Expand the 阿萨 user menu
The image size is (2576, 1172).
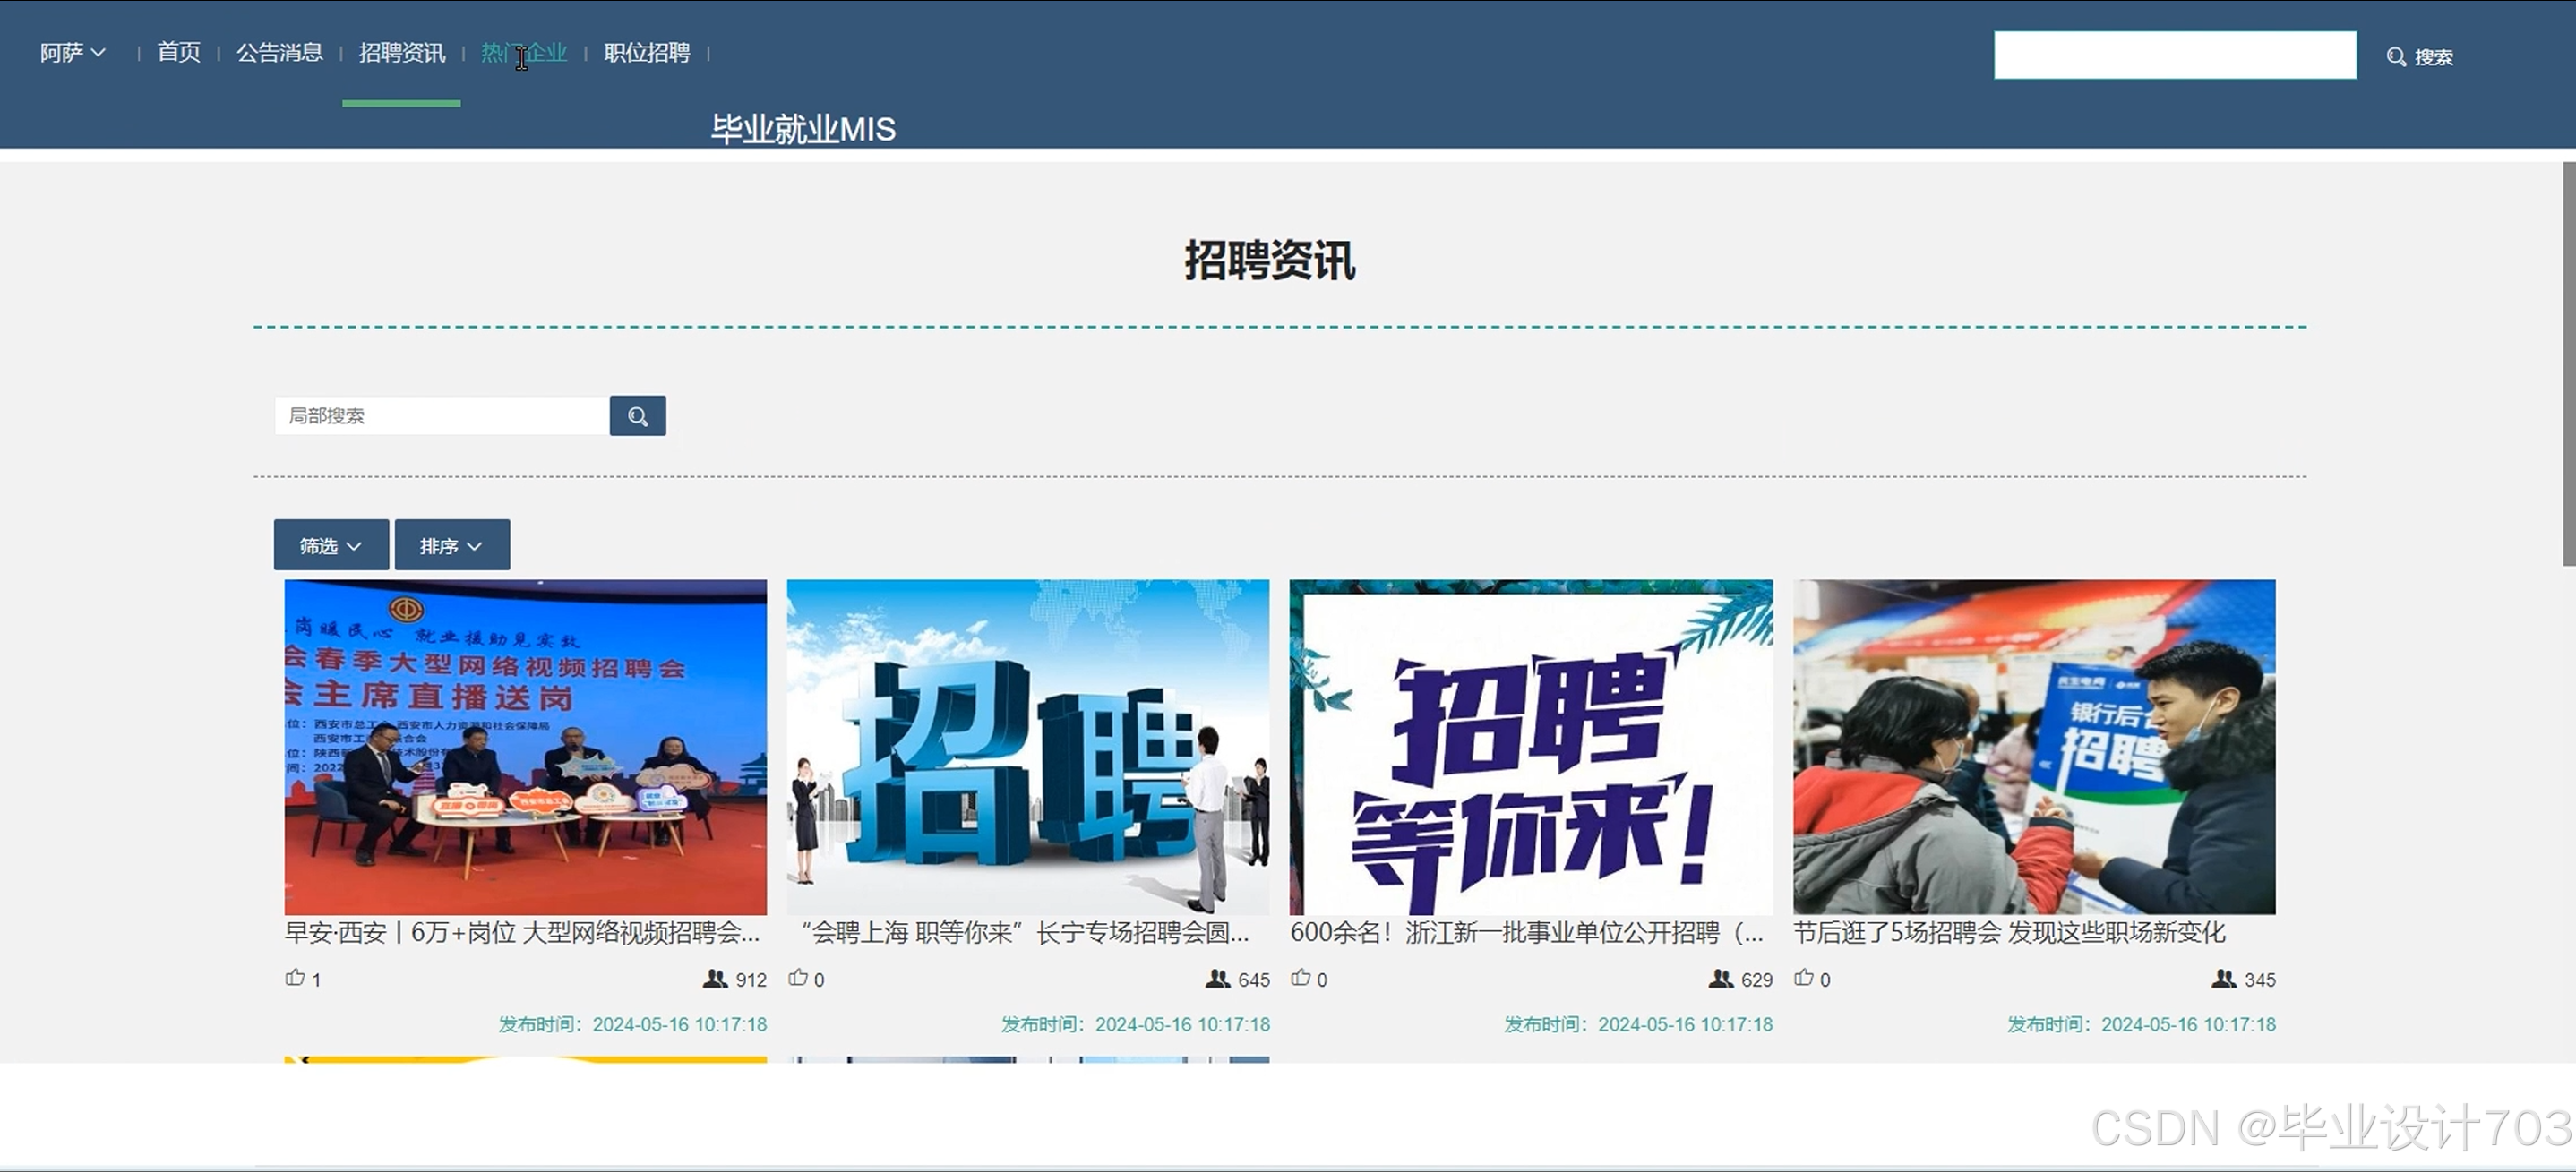pyautogui.click(x=72, y=53)
